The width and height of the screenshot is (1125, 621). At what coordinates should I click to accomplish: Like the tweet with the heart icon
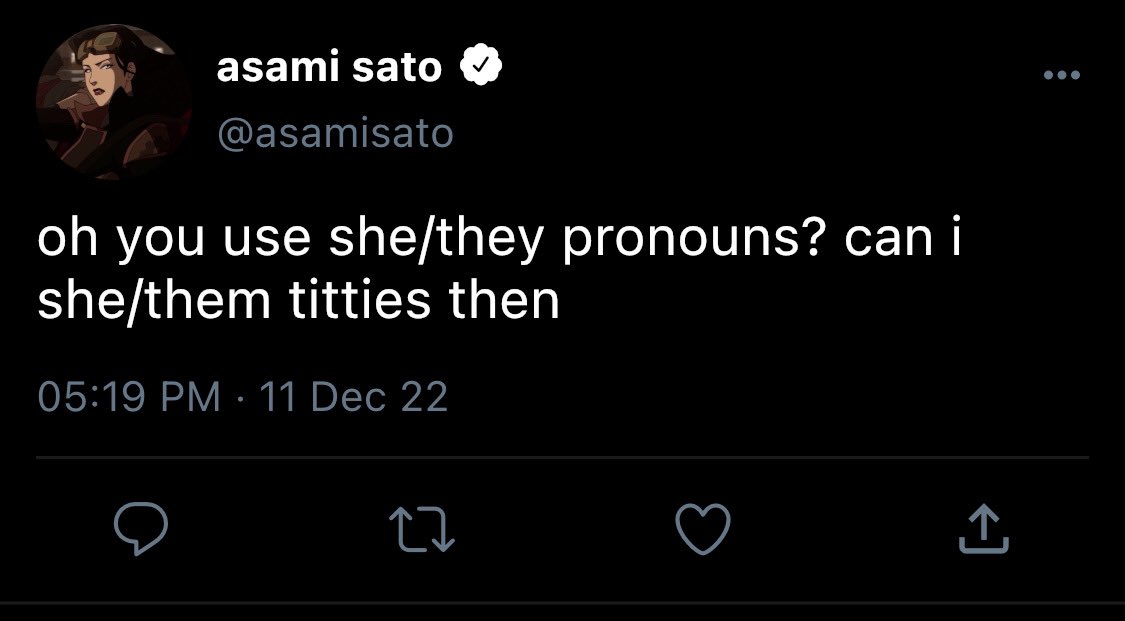click(703, 529)
